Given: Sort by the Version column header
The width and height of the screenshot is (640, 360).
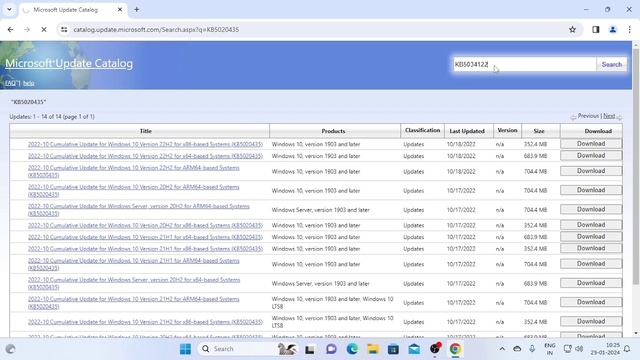Looking at the screenshot, I should point(507,130).
